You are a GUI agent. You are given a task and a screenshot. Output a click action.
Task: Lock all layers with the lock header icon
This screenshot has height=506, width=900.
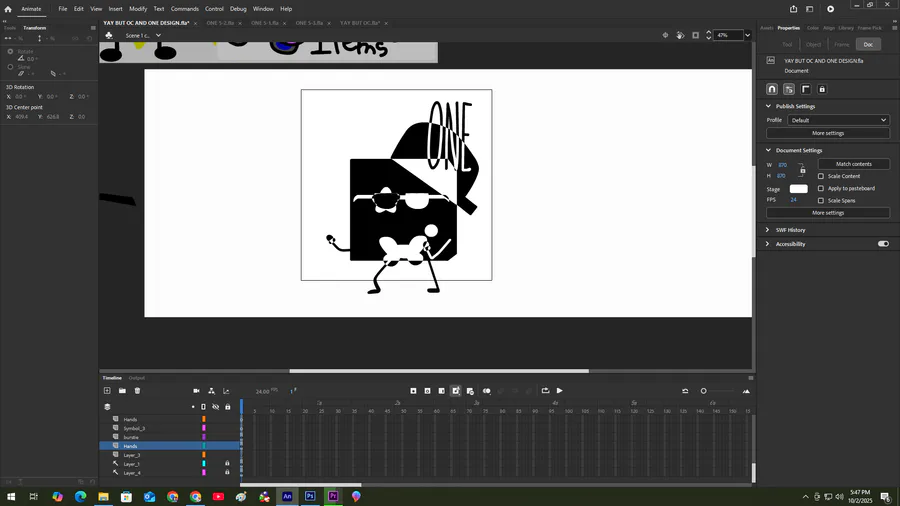click(228, 407)
